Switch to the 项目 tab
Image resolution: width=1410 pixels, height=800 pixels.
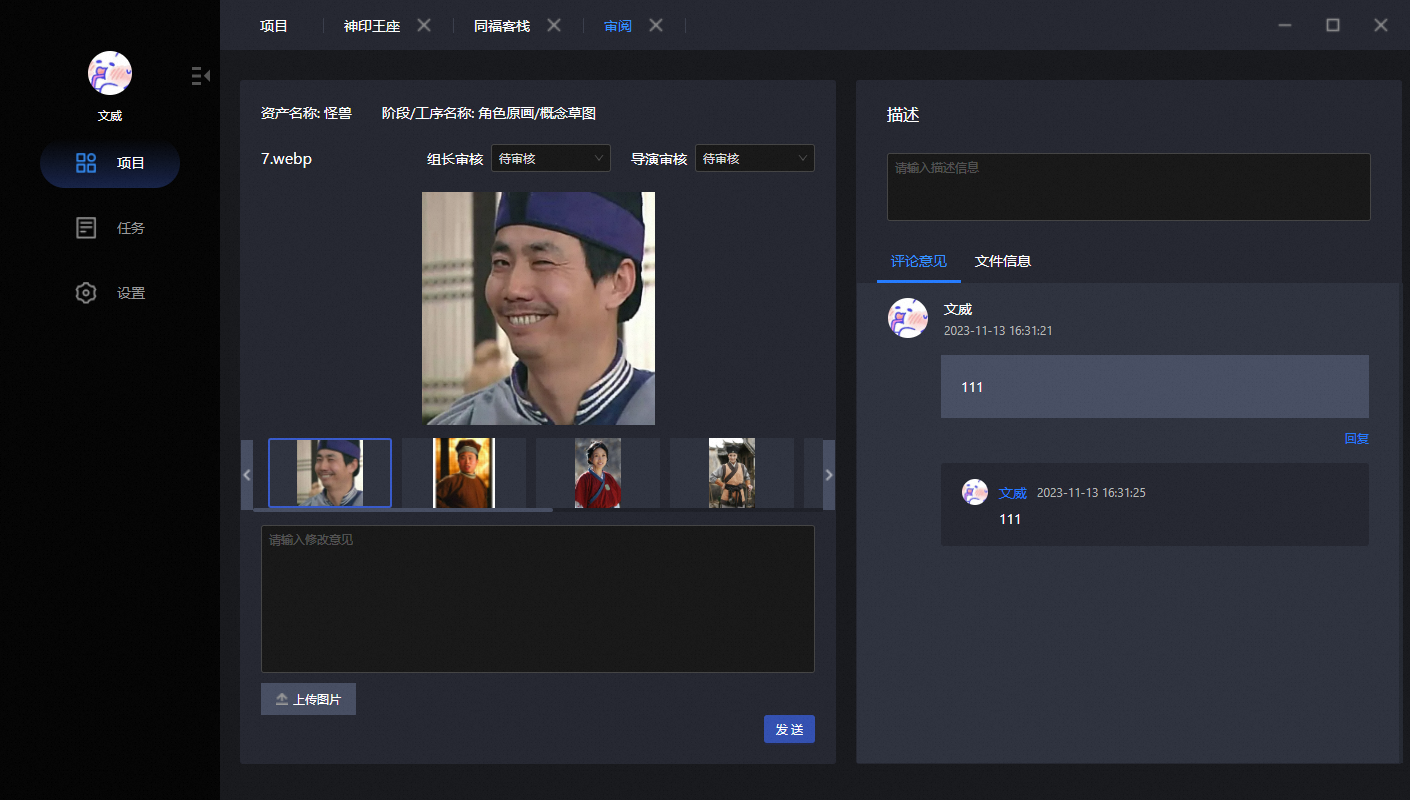coord(274,26)
